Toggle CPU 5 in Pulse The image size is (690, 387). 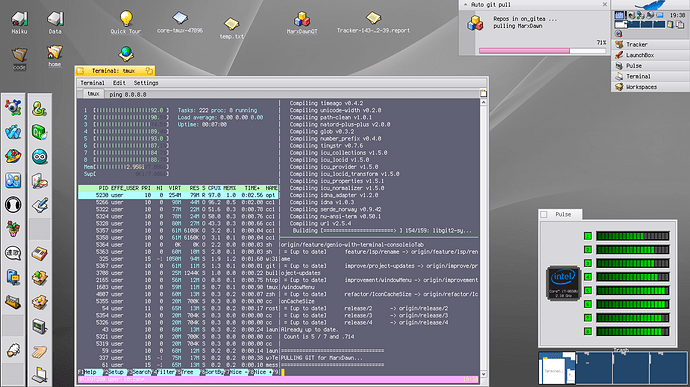click(x=588, y=291)
